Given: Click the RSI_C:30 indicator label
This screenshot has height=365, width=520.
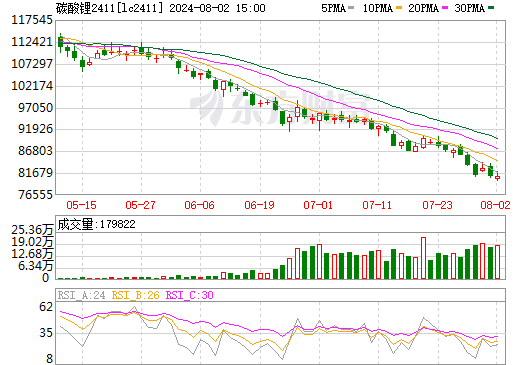Looking at the screenshot, I should 190,295.
